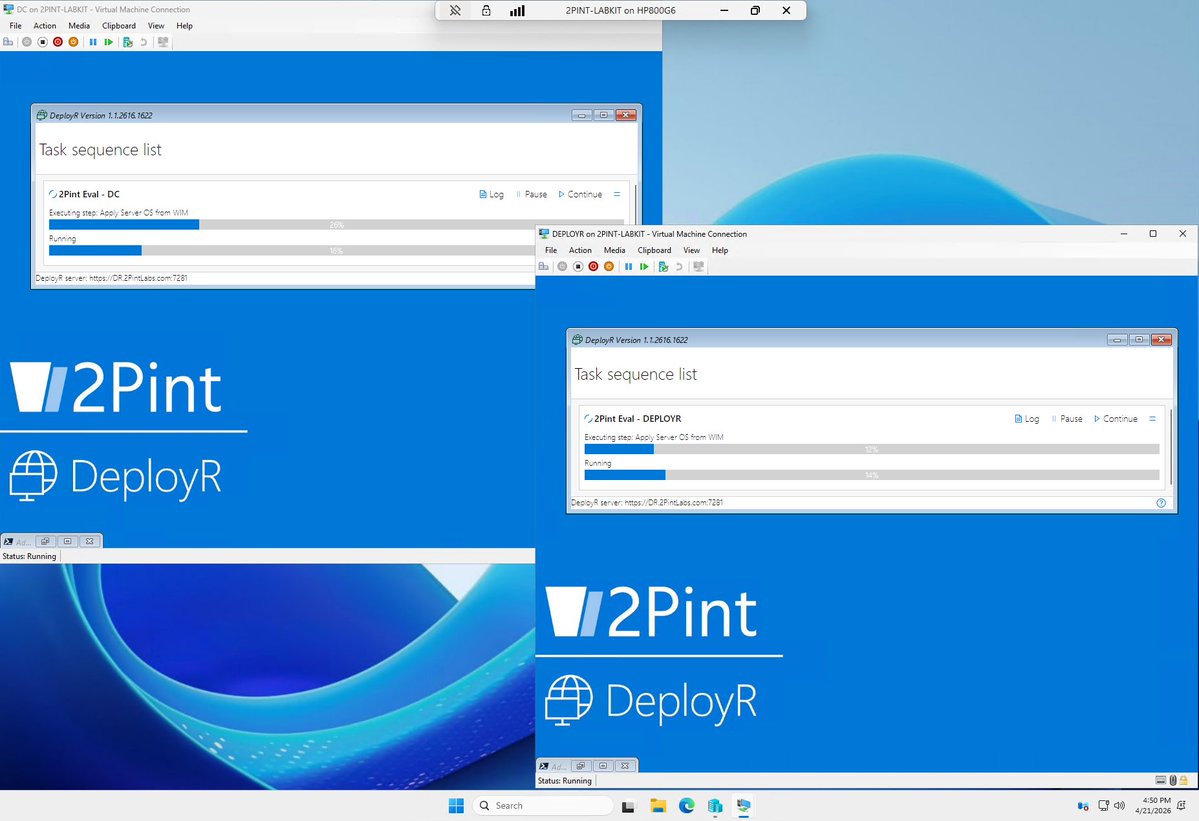The height and width of the screenshot is (821, 1199).
Task: Click the padlock icon in DEPLOYR status bar
Action: 1184,780
